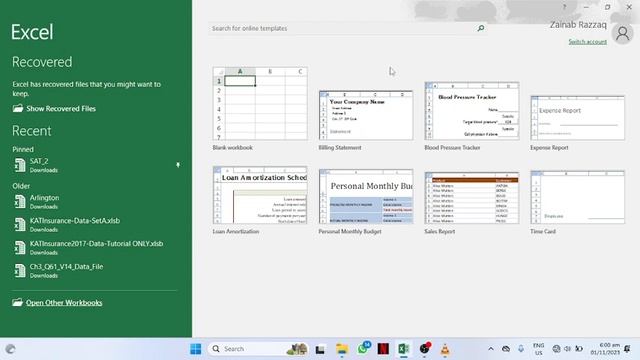Viewport: 640px width, 360px height.
Task: Open the Billing Statement template thumbnail
Action: 366,116
